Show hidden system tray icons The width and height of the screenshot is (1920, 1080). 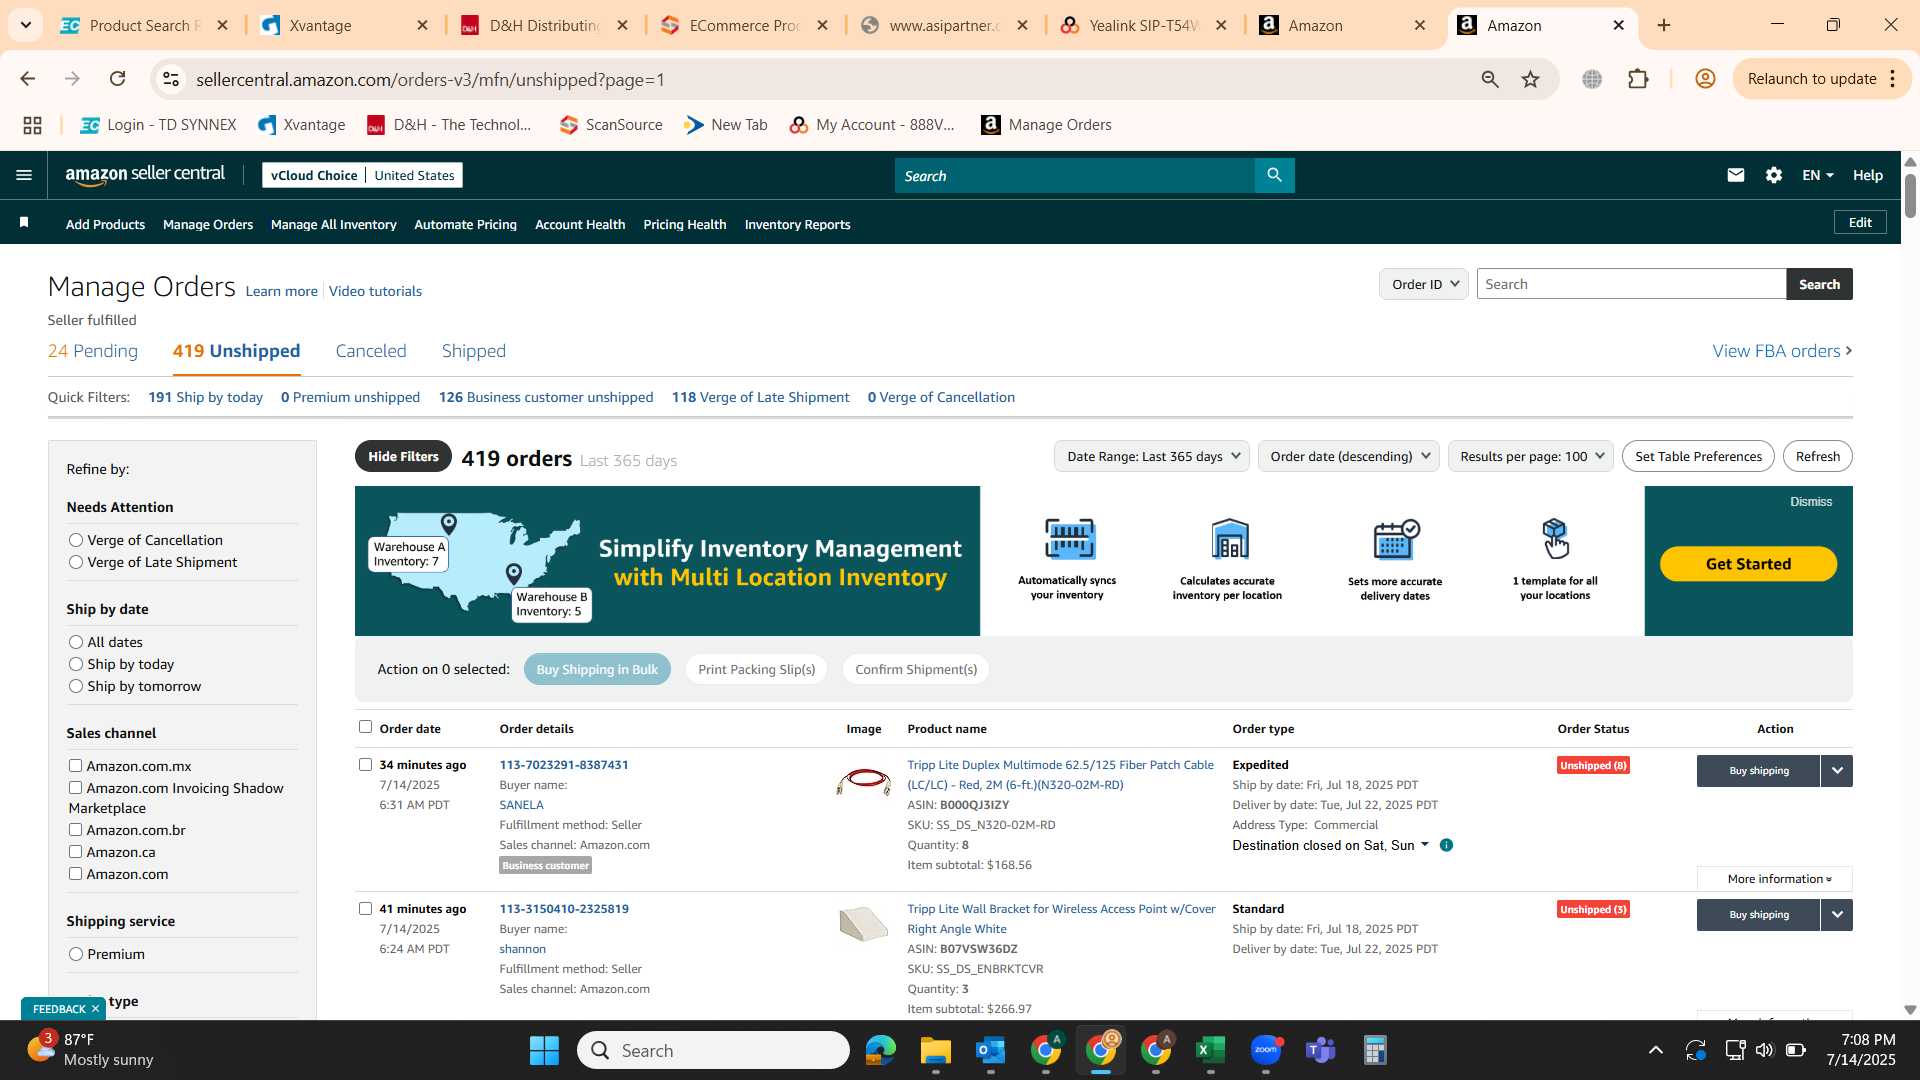tap(1655, 1050)
